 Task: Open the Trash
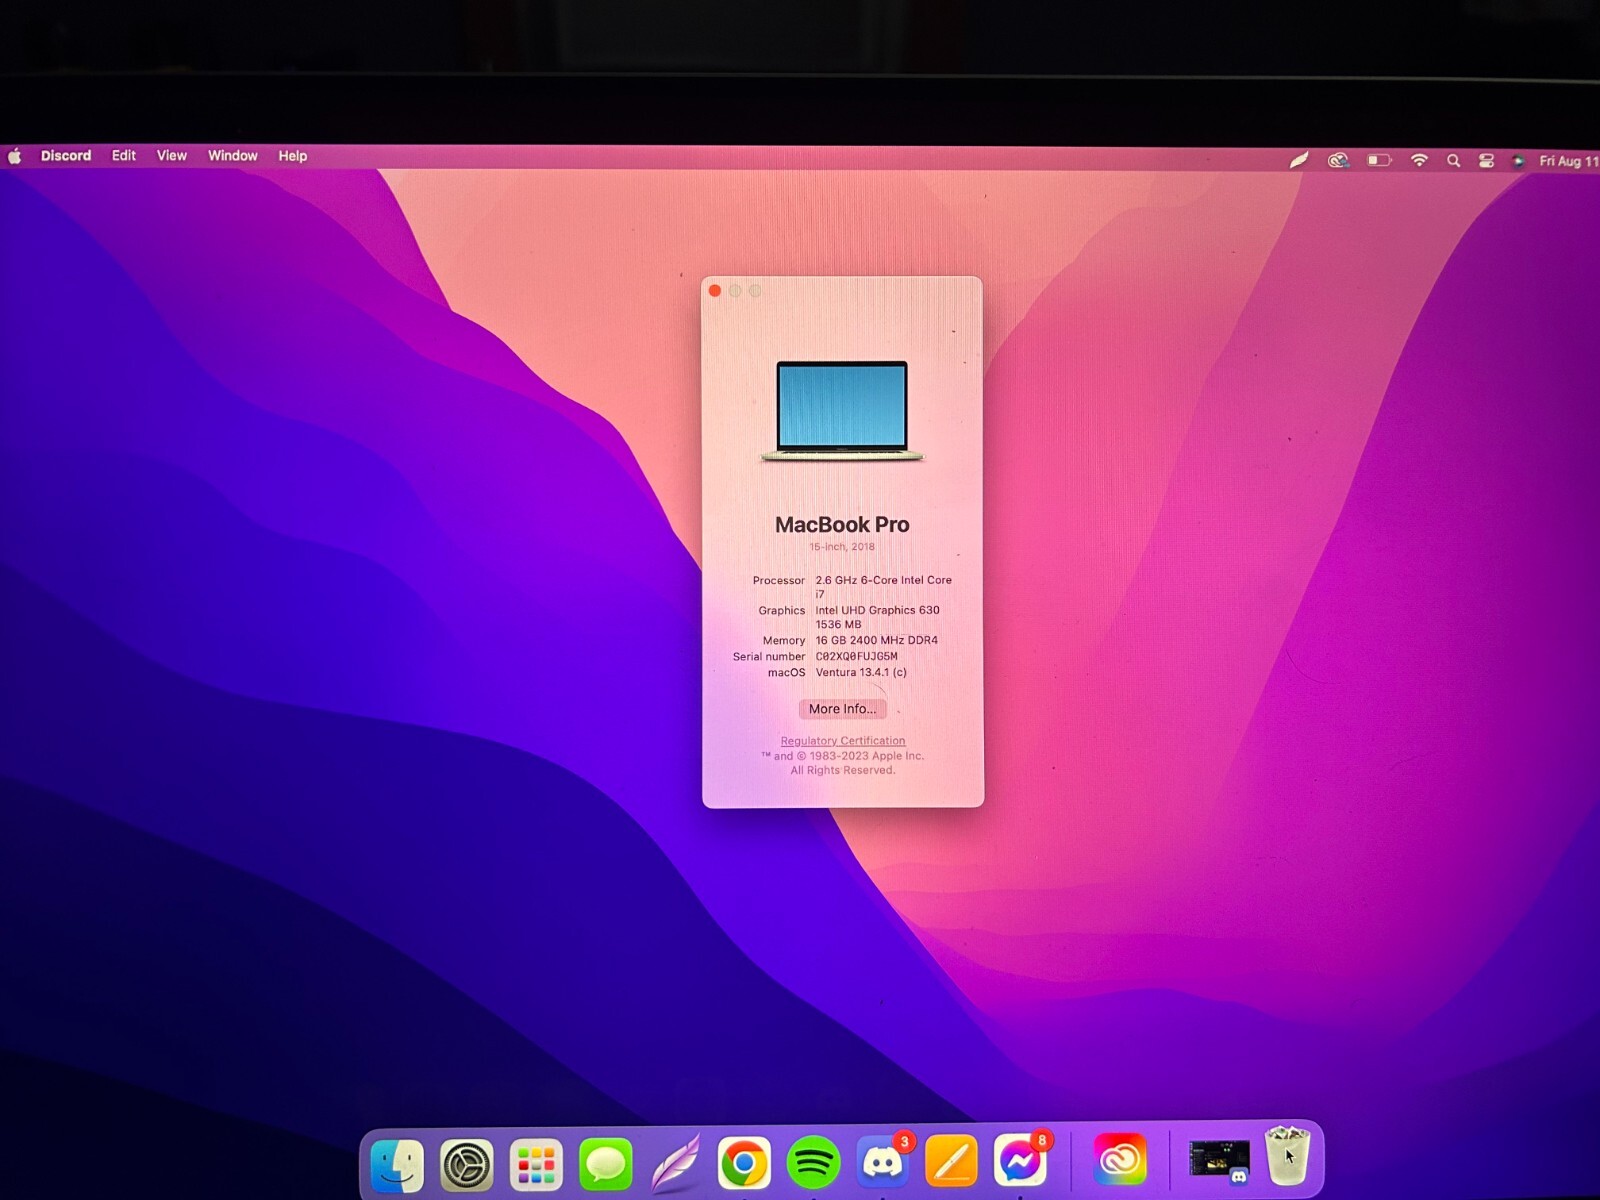pos(1287,1155)
